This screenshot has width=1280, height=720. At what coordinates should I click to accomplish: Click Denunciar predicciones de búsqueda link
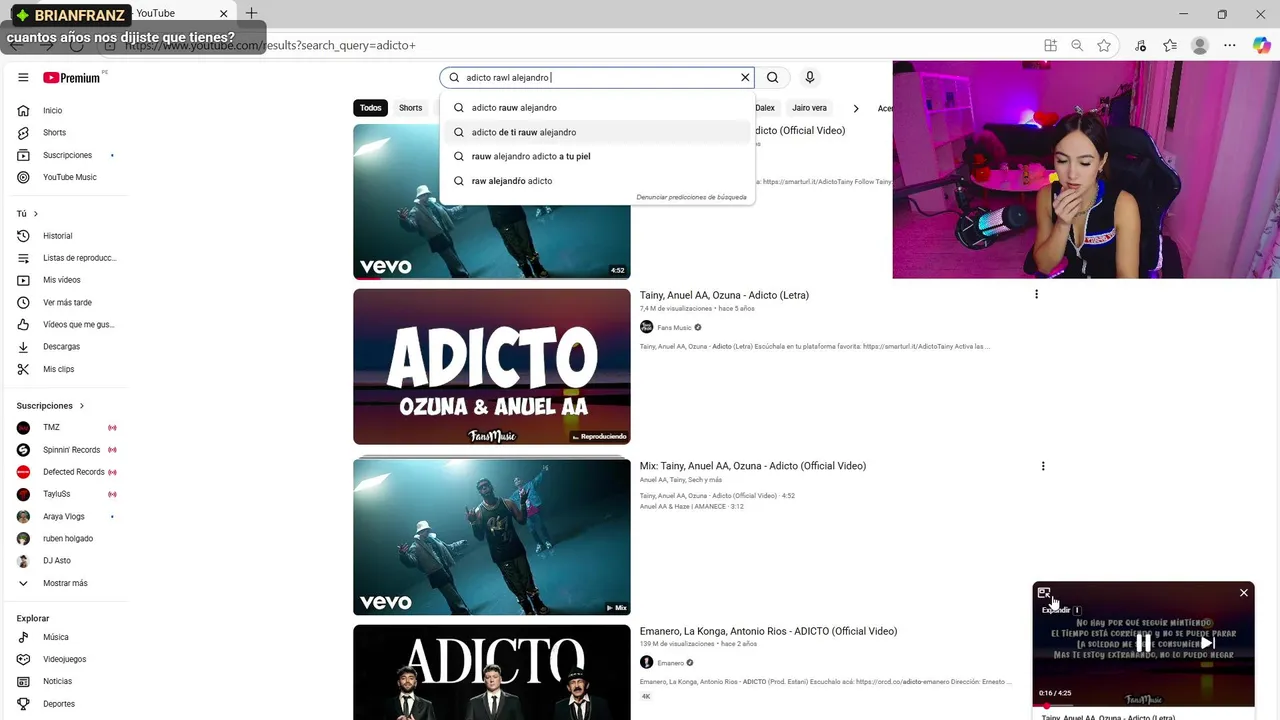click(x=691, y=197)
